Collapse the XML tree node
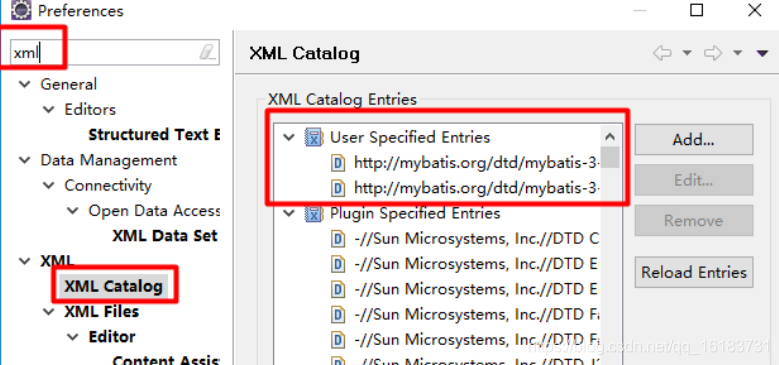This screenshot has height=365, width=779. 24,261
